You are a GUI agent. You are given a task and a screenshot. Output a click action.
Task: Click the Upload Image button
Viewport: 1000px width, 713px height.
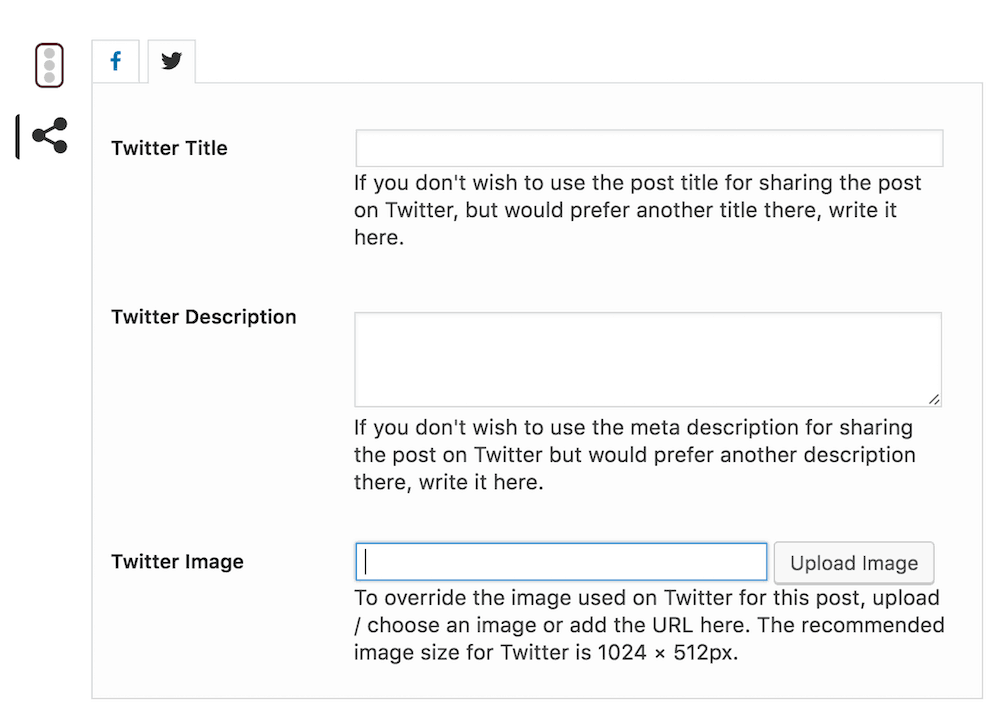pyautogui.click(x=853, y=562)
